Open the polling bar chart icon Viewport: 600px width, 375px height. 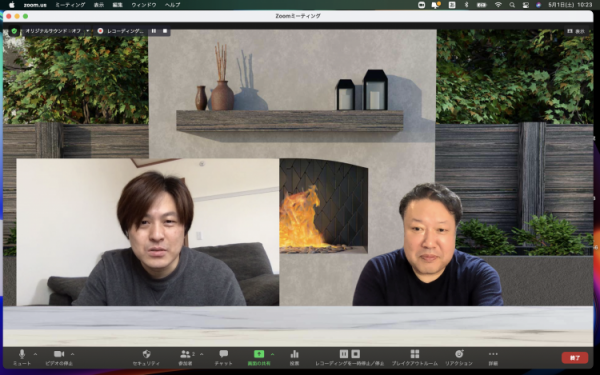pos(294,354)
